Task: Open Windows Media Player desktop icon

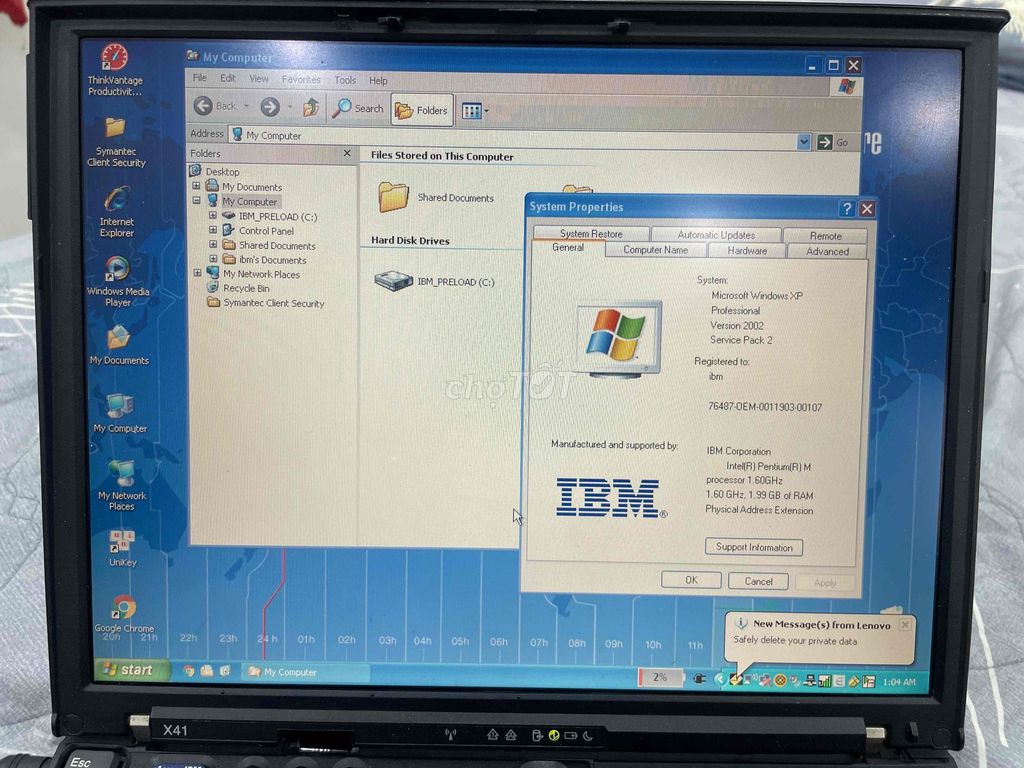Action: click(118, 281)
